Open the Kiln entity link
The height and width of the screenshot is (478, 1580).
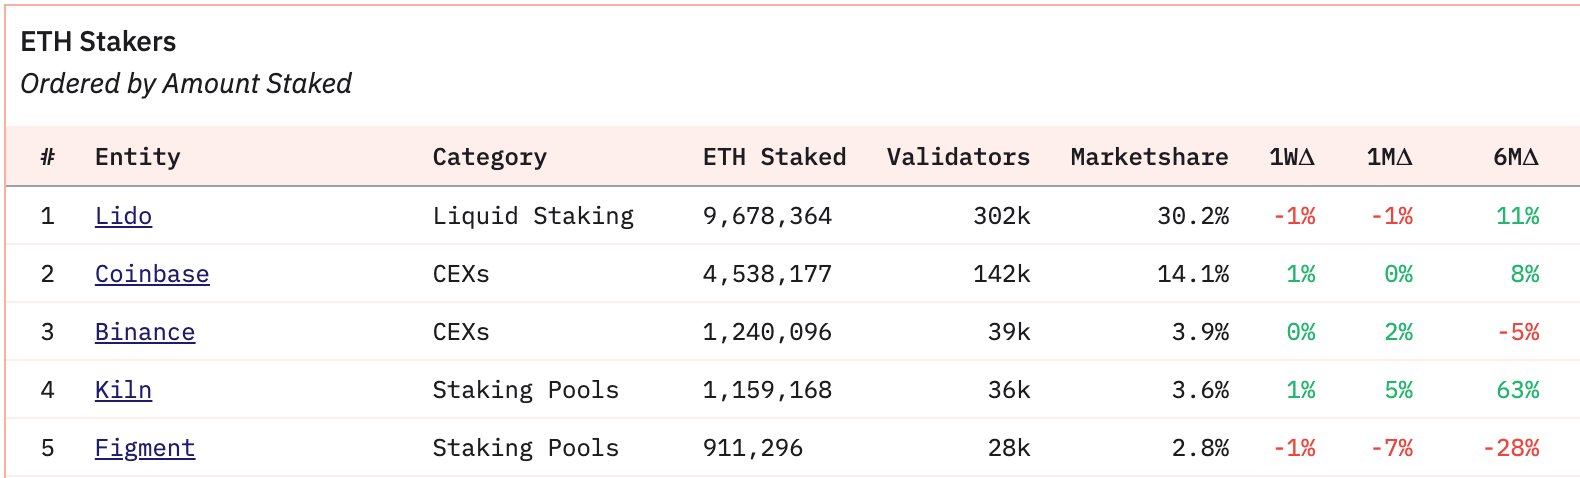(123, 390)
